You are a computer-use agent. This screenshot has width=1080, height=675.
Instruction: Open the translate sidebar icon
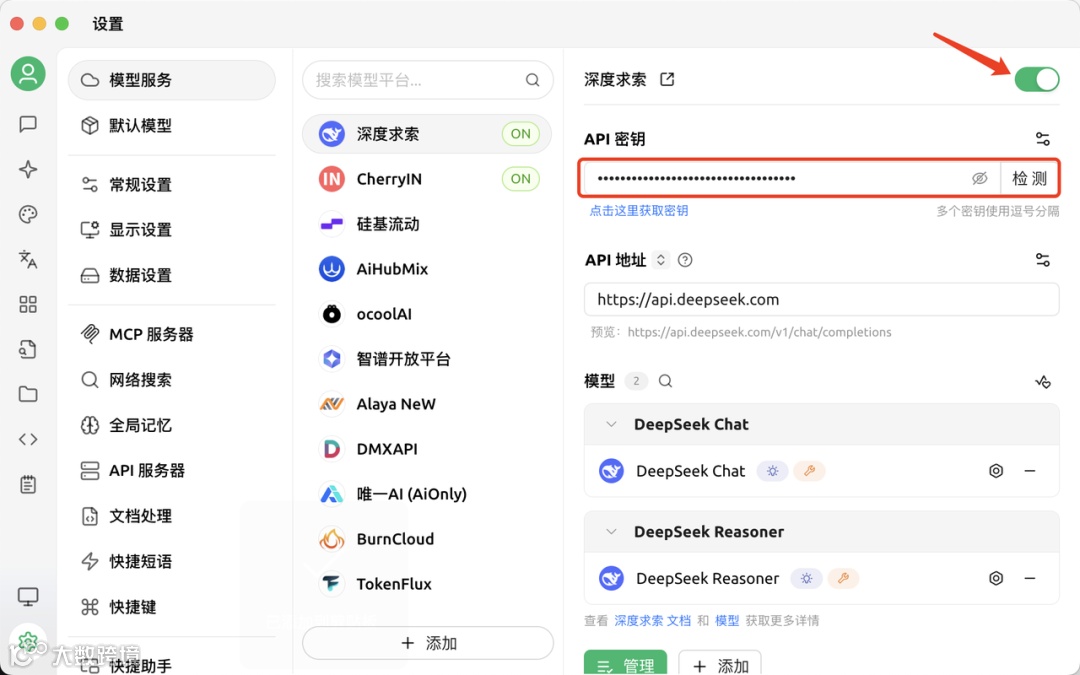click(x=28, y=259)
